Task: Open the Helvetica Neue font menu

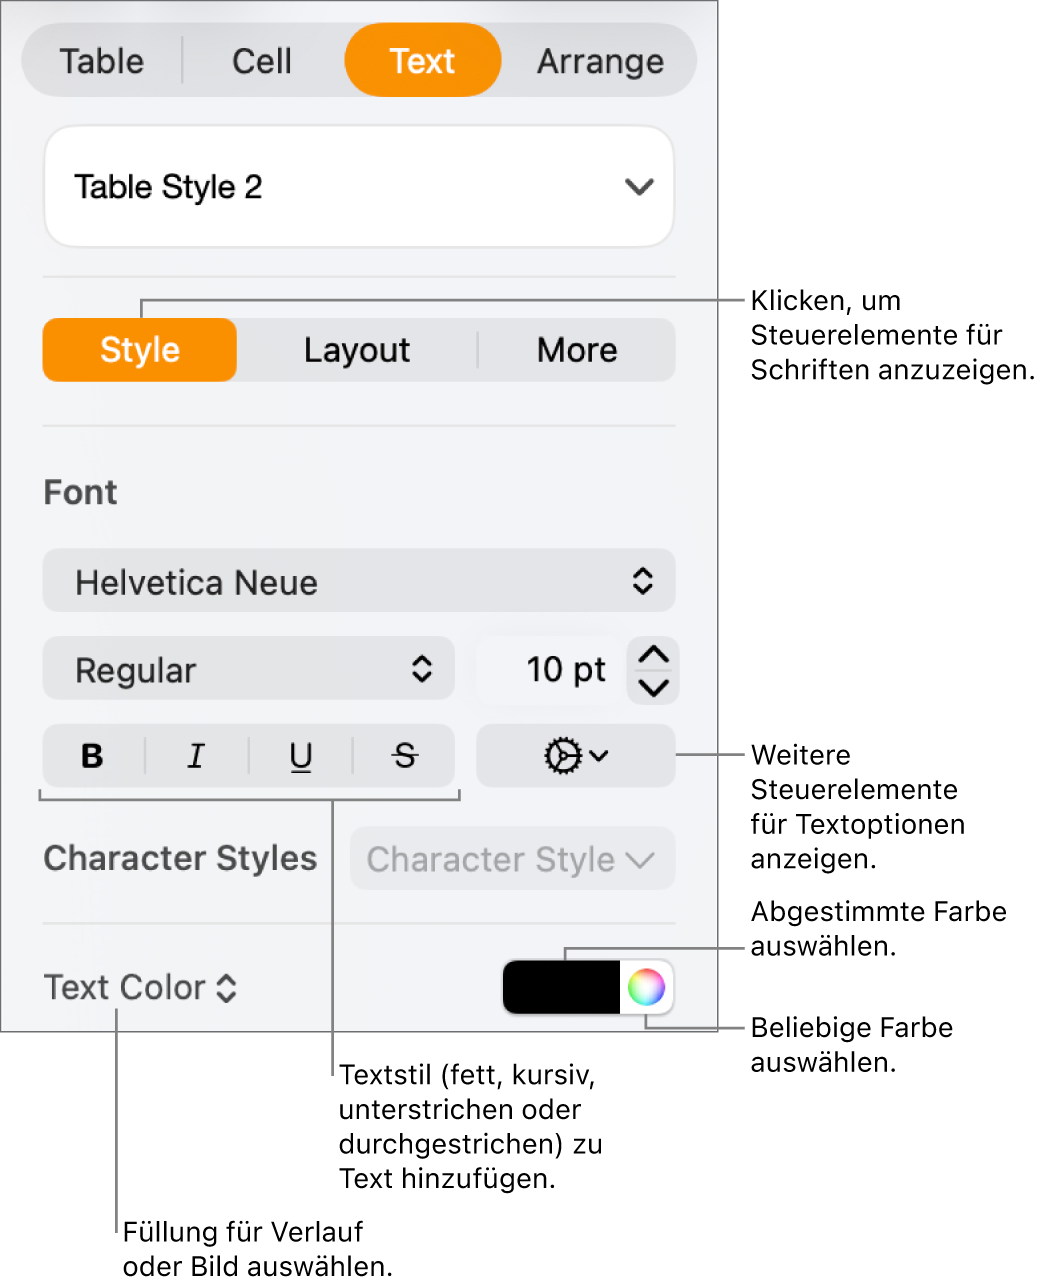Action: [359, 581]
